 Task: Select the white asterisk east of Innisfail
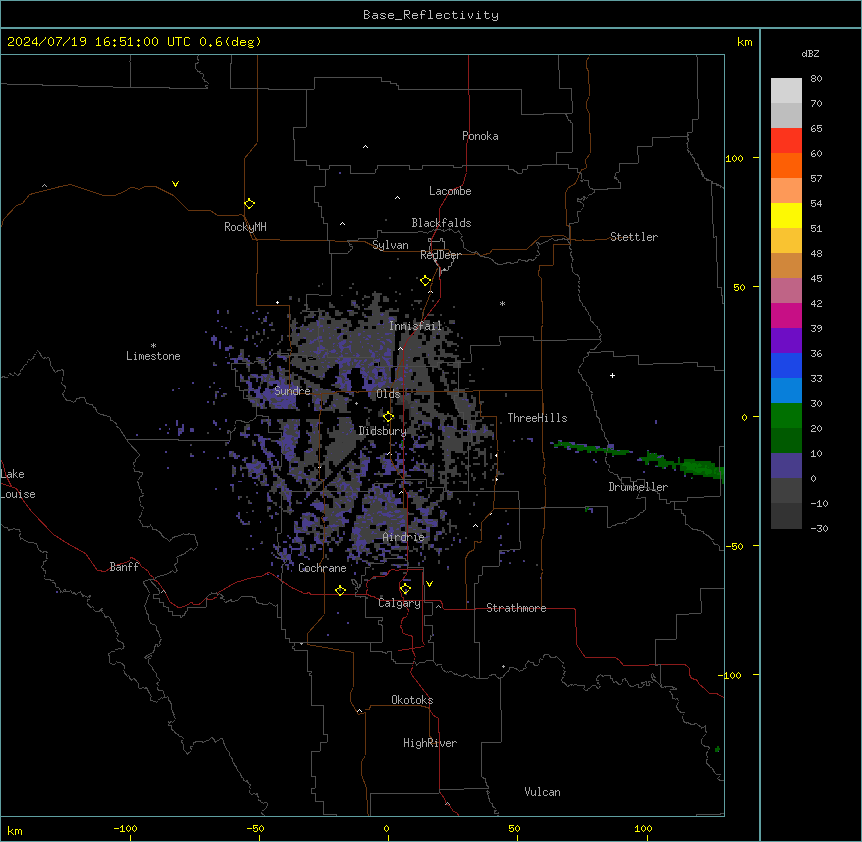point(502,303)
